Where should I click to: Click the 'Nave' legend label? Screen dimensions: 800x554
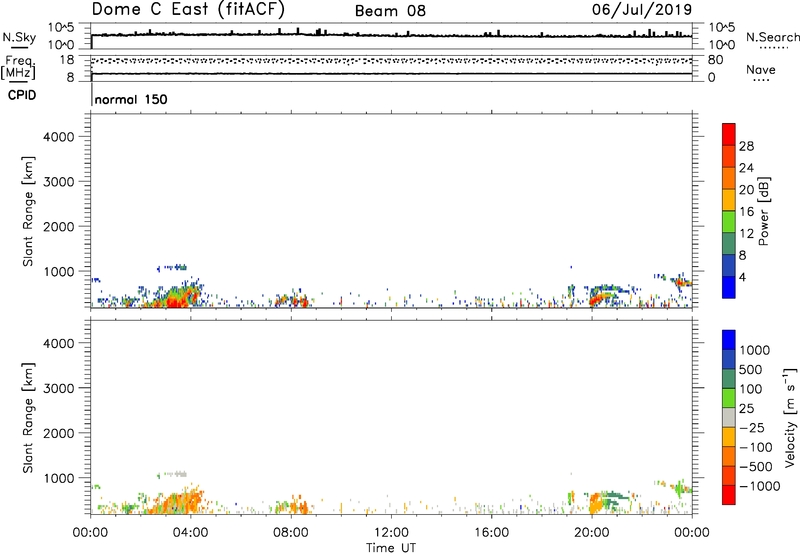761,70
